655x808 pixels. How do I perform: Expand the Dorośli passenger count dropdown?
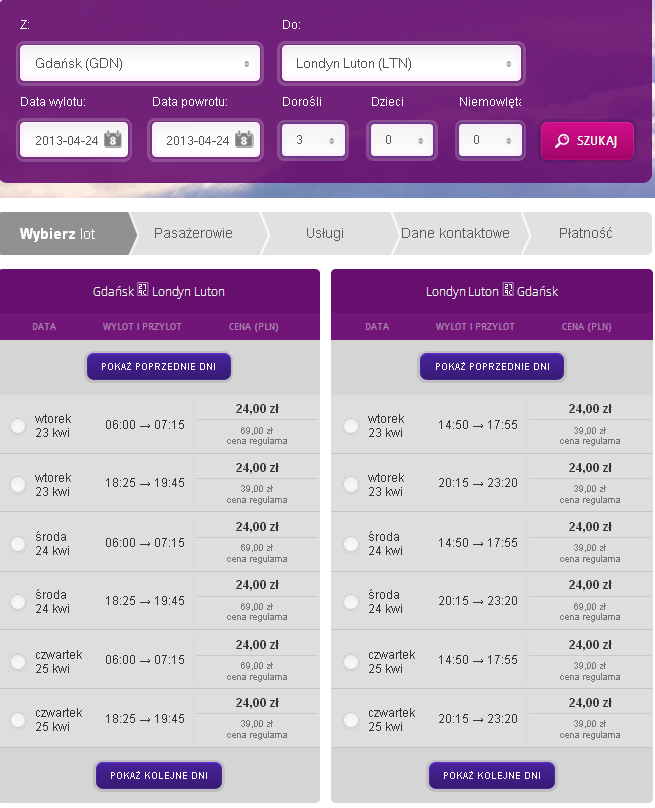[313, 140]
